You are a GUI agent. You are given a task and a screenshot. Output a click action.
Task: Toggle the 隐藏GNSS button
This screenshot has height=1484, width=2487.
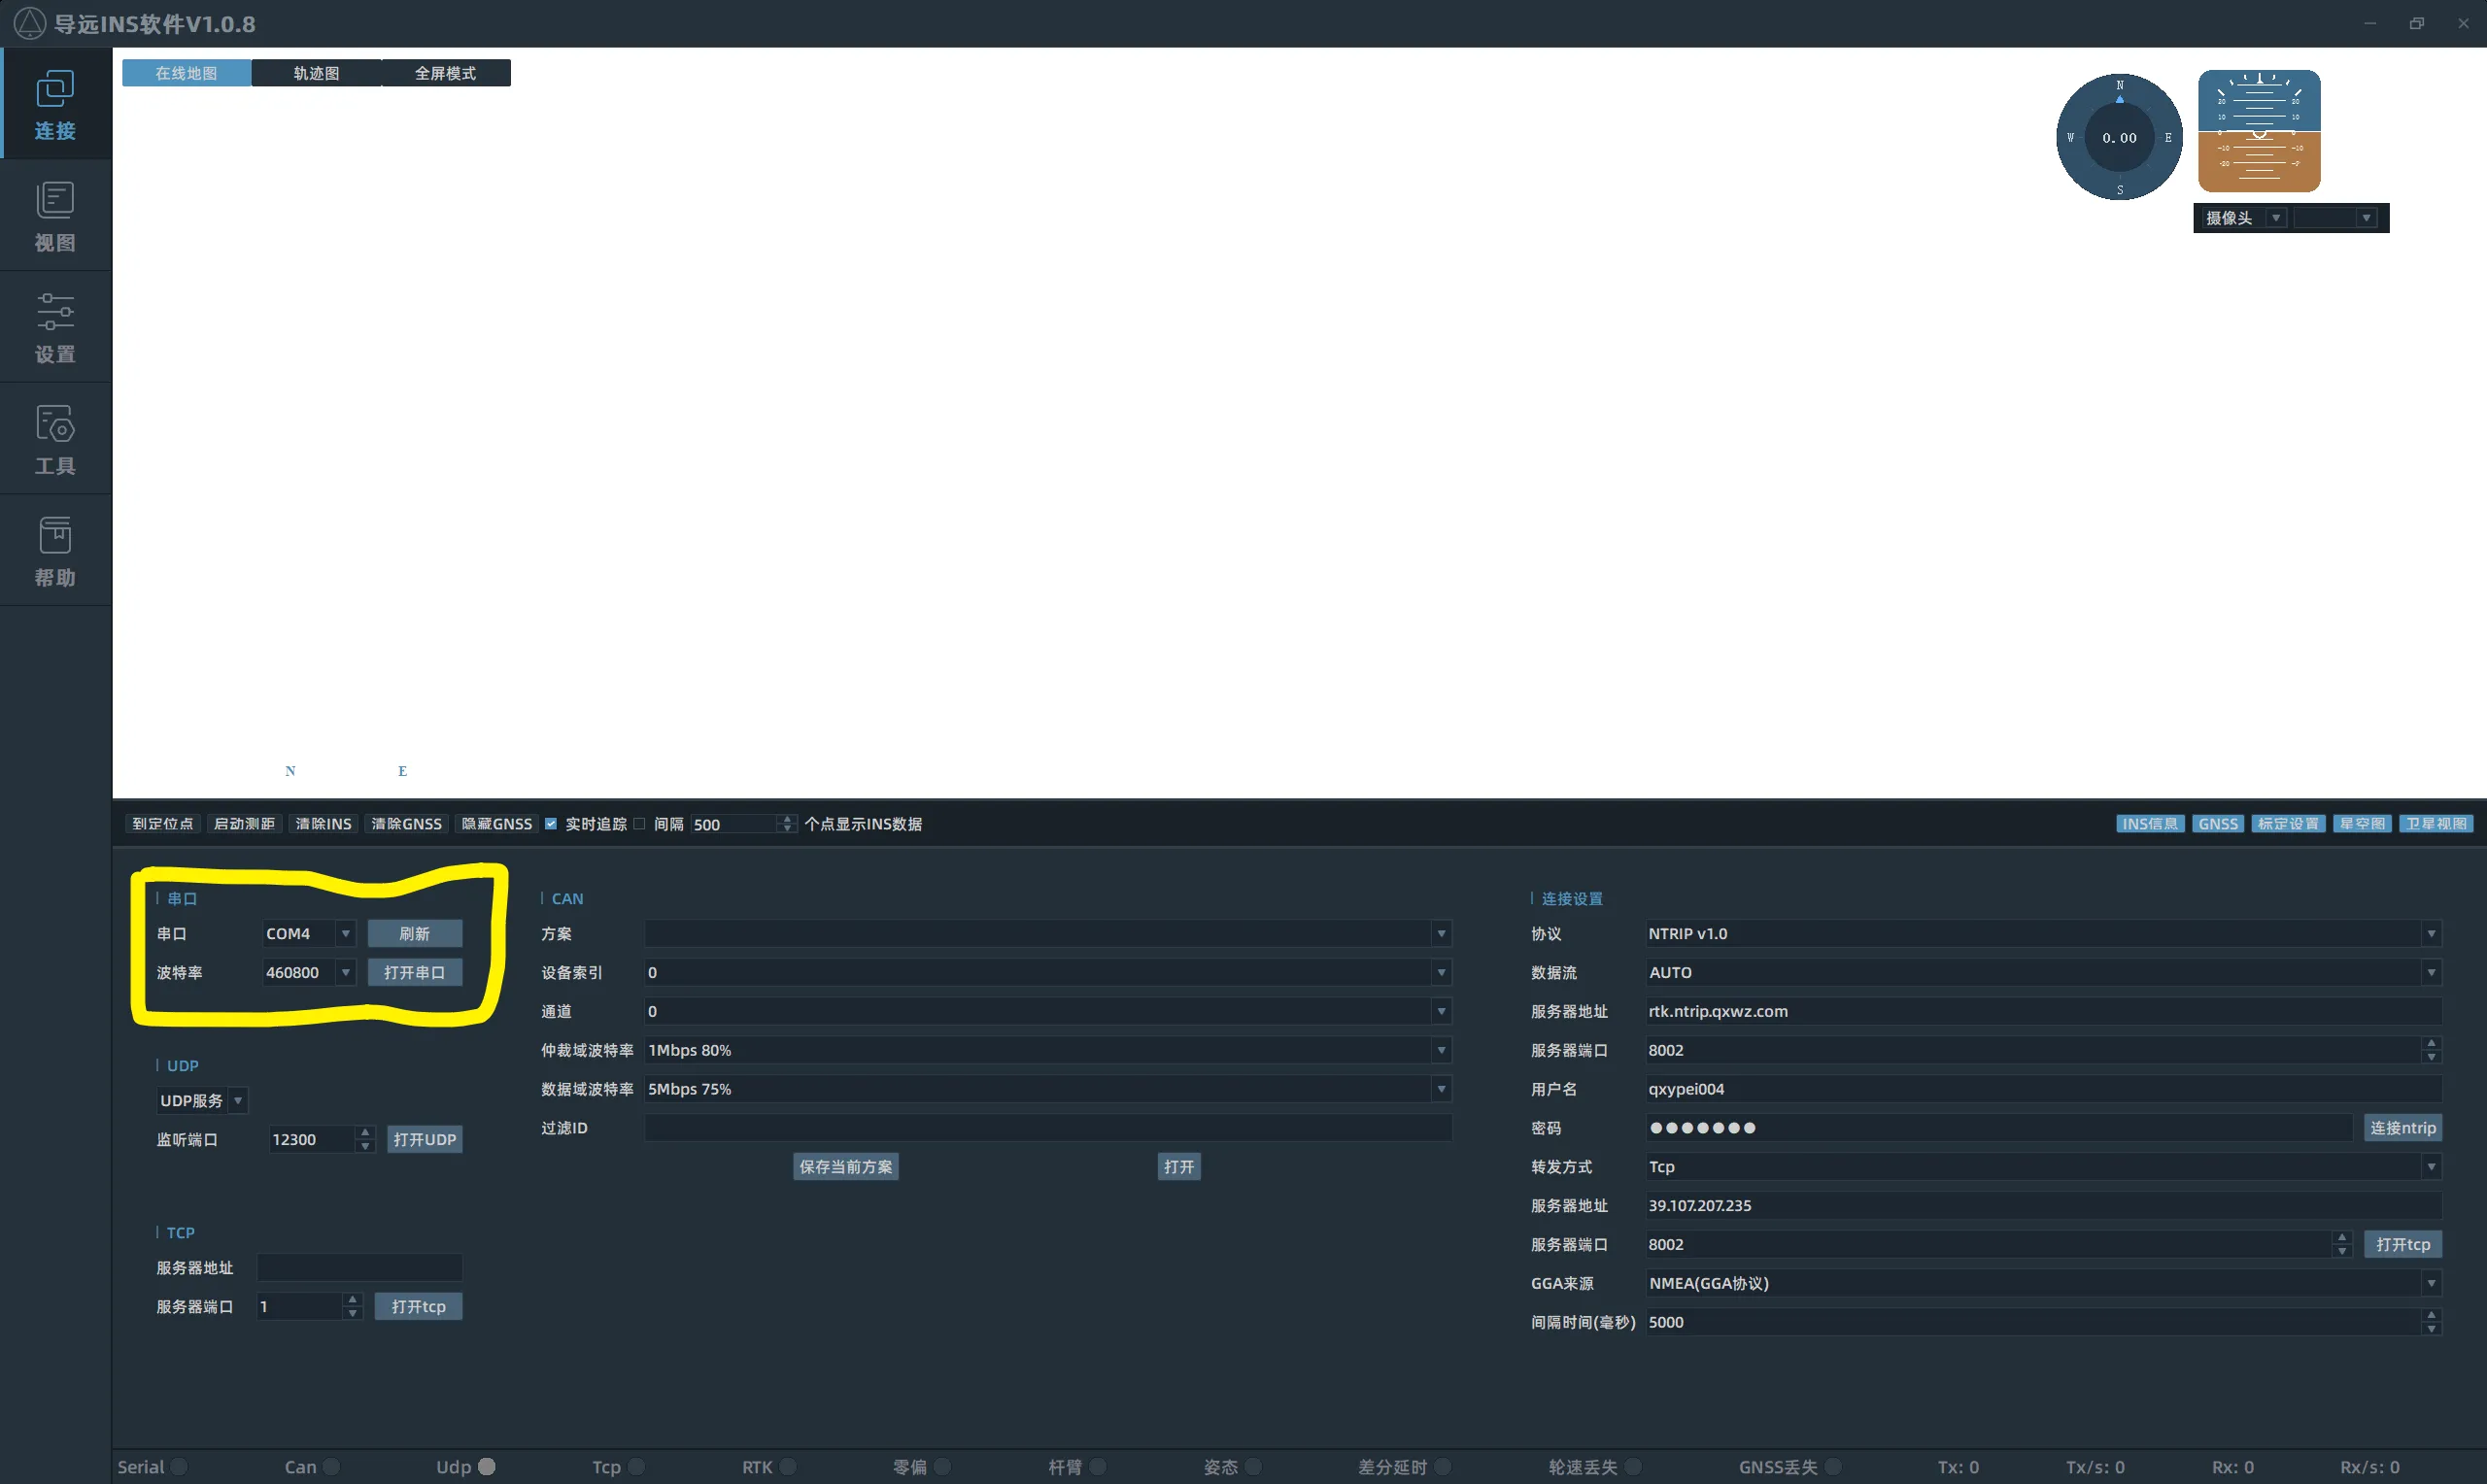point(496,823)
